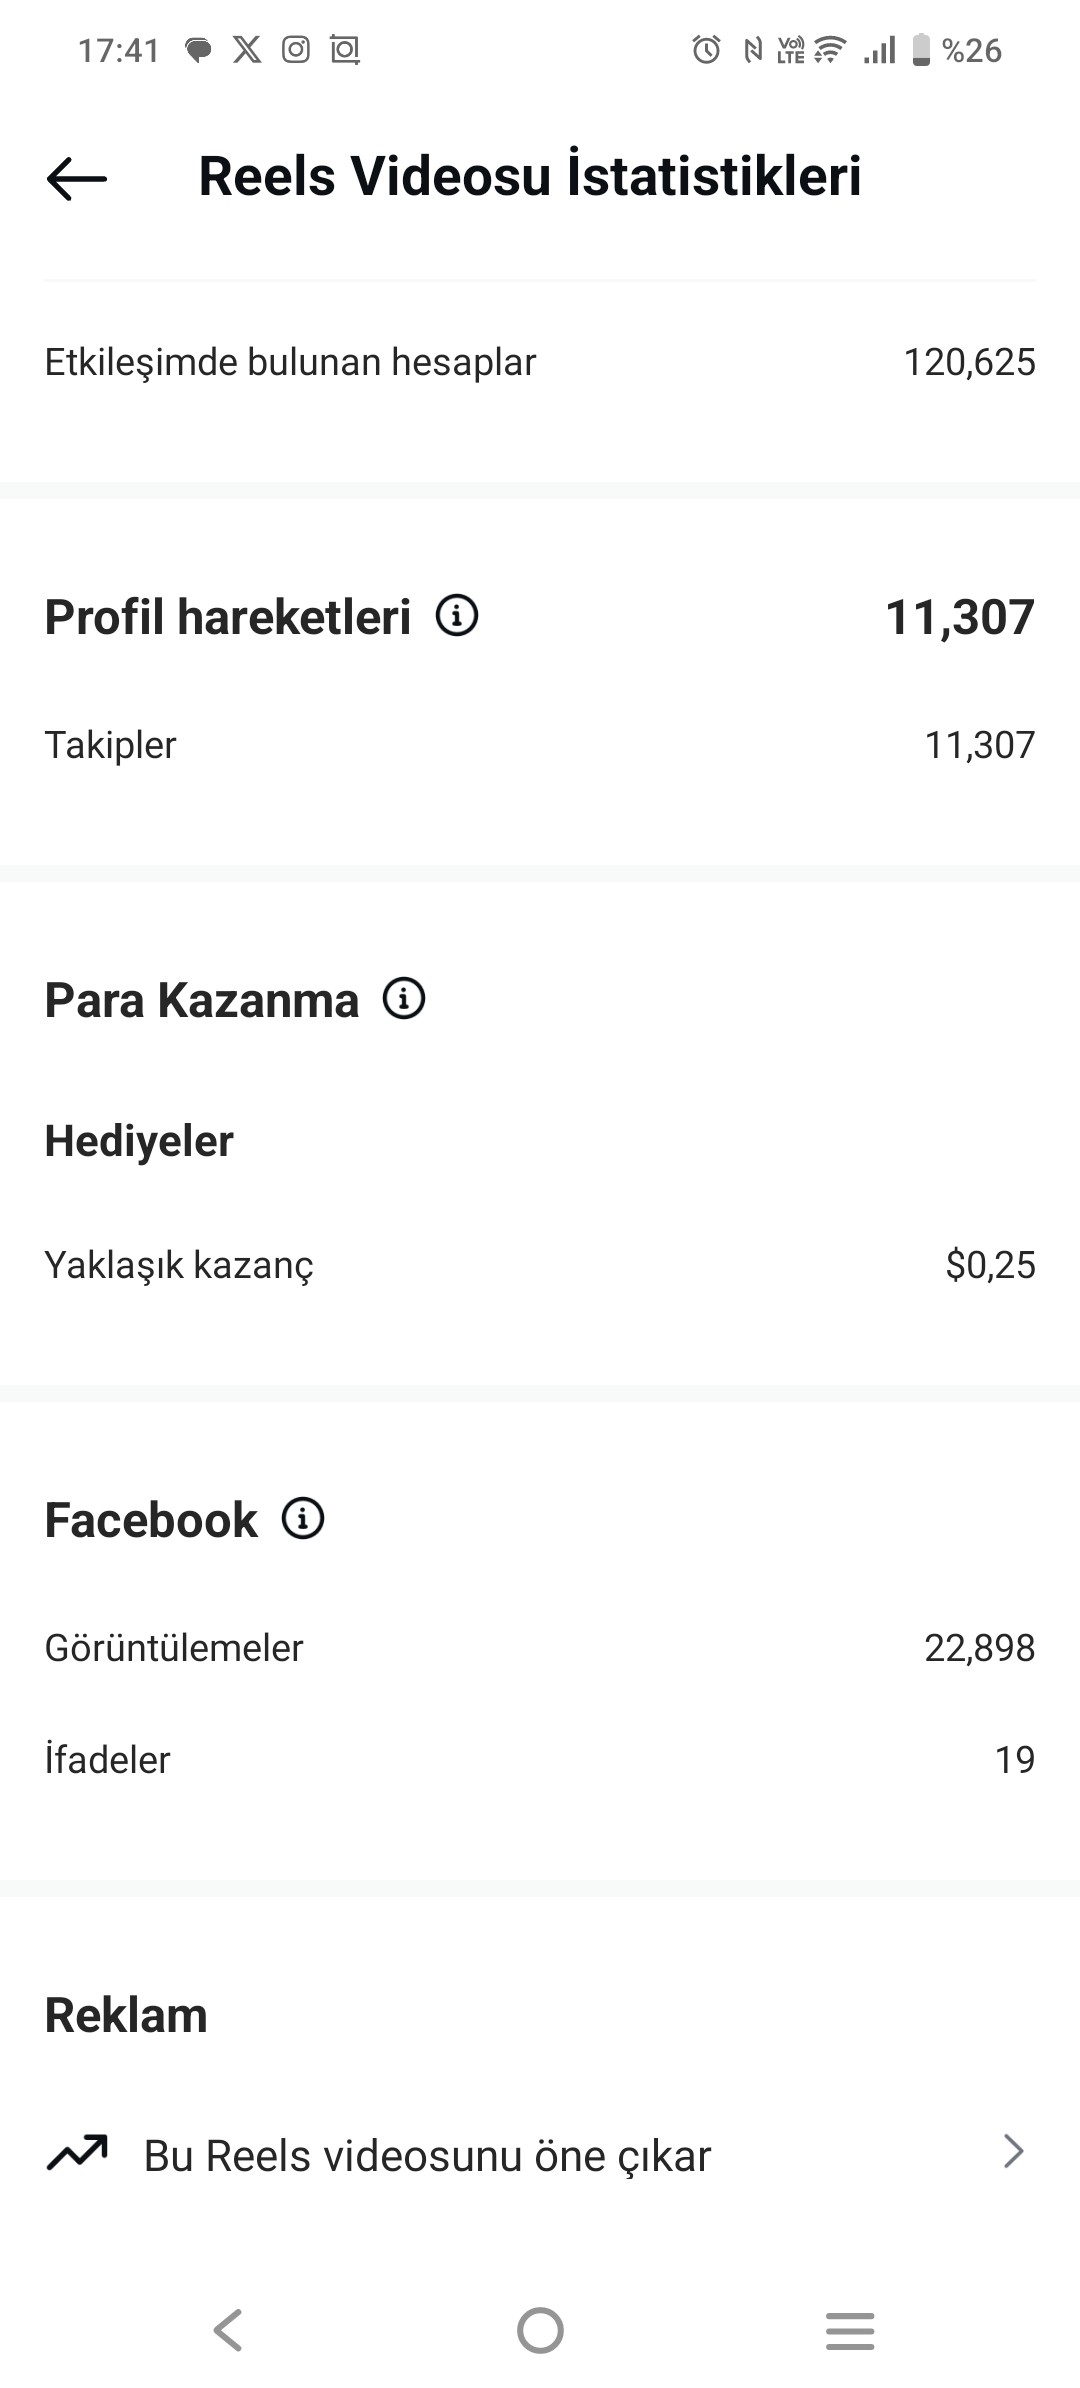
Task: Tap the back arrow in the header
Action: tap(76, 178)
